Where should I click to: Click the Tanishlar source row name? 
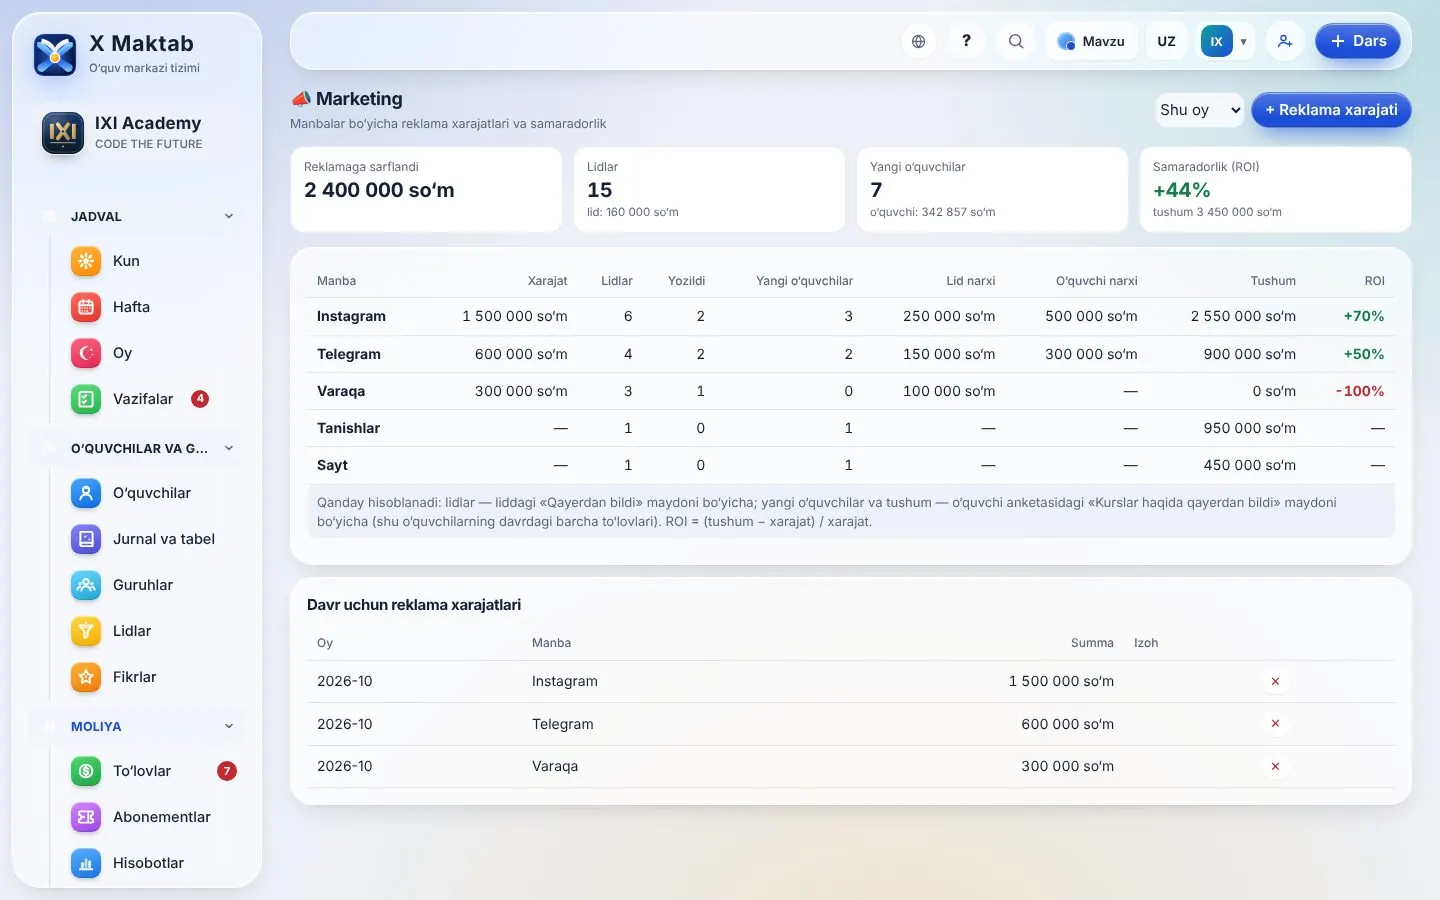[348, 428]
